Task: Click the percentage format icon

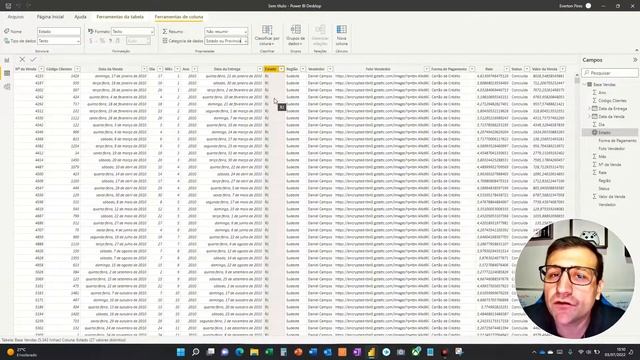Action: (102, 41)
